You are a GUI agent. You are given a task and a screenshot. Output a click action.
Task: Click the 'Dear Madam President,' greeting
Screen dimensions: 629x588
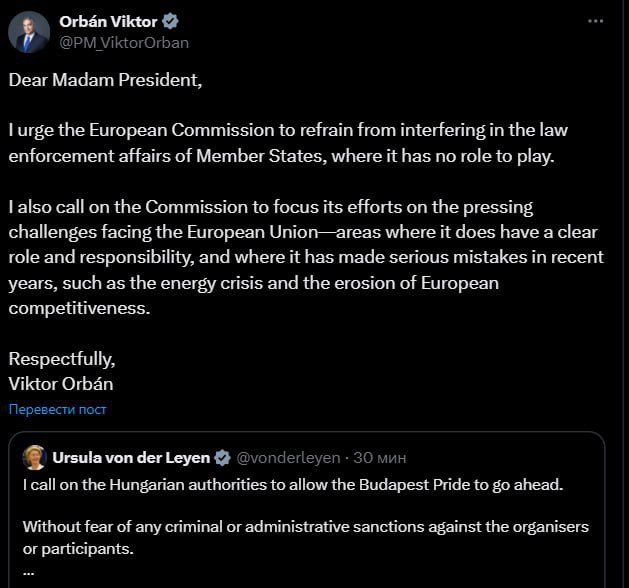click(105, 80)
